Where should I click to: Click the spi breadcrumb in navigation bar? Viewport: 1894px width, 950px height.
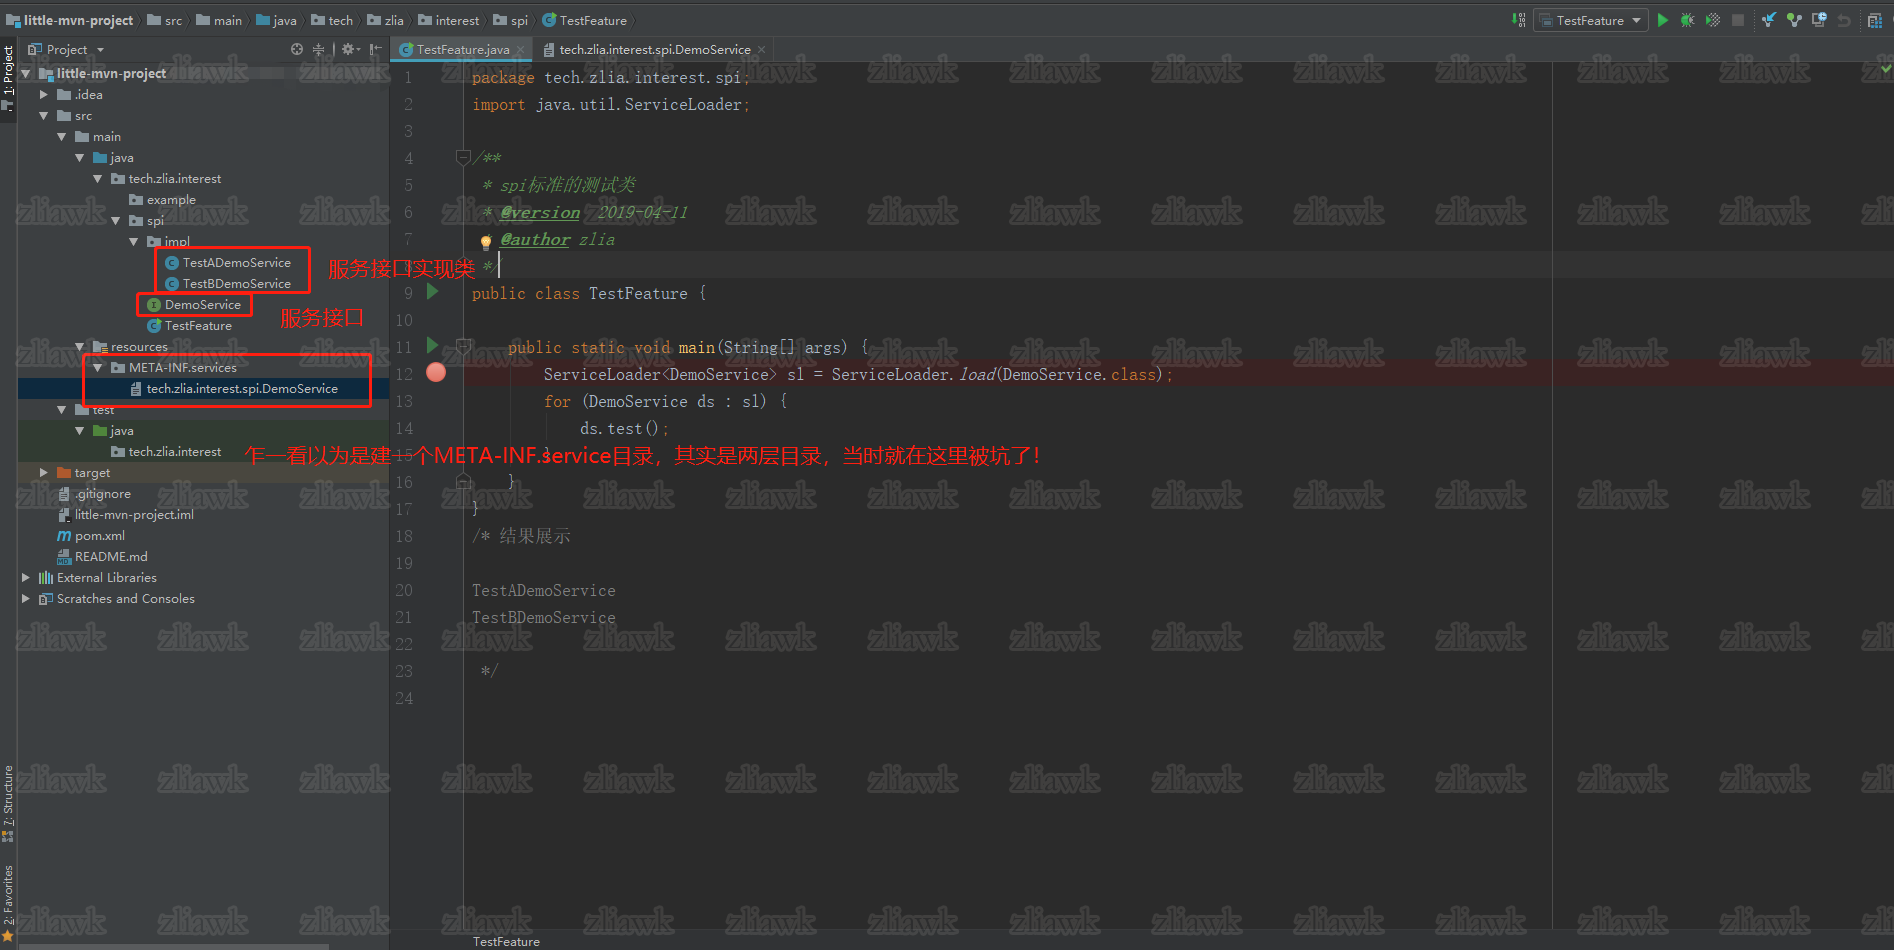(511, 20)
